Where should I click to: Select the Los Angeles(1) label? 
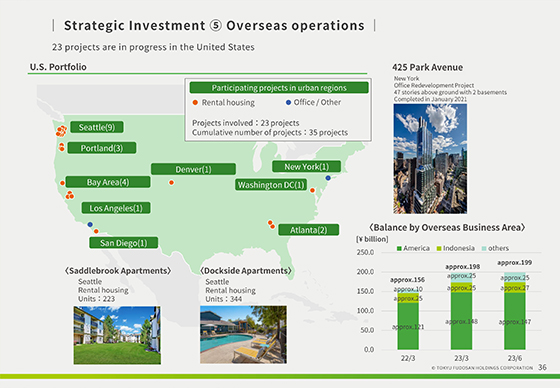116,208
